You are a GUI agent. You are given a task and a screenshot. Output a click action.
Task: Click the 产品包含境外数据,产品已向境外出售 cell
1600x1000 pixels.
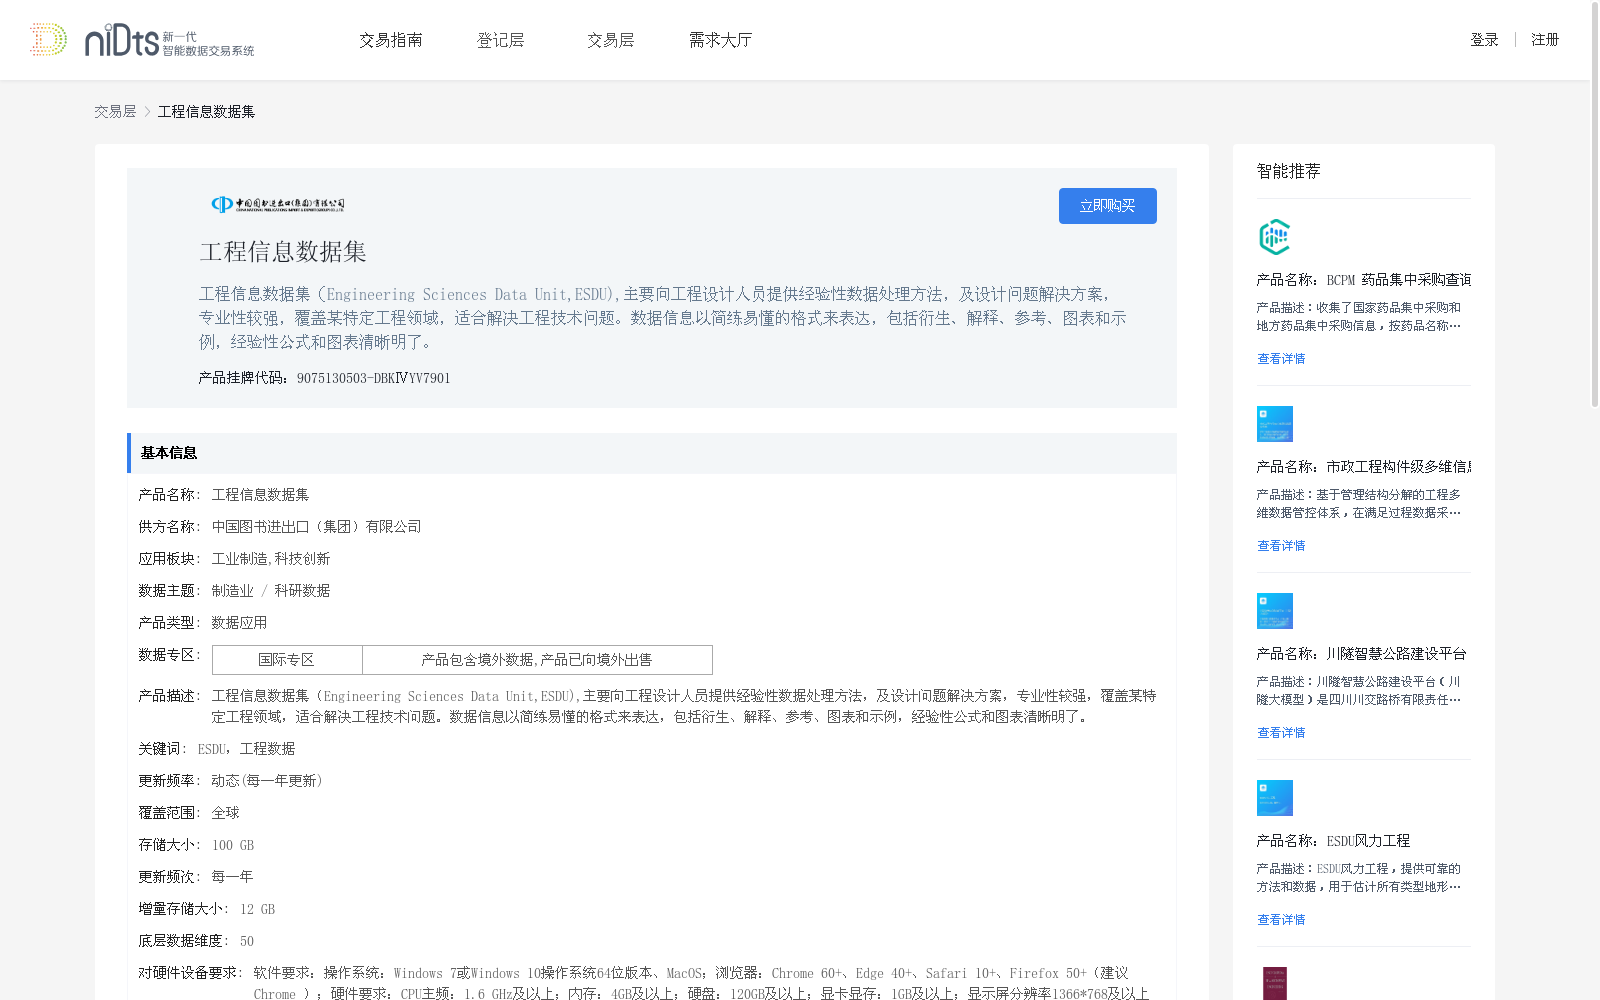point(537,660)
